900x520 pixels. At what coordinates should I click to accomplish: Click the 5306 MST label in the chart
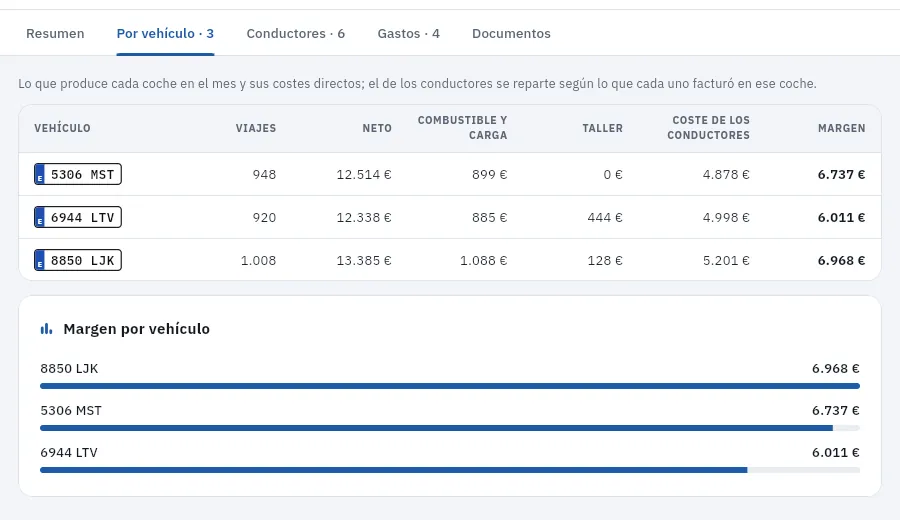point(71,410)
